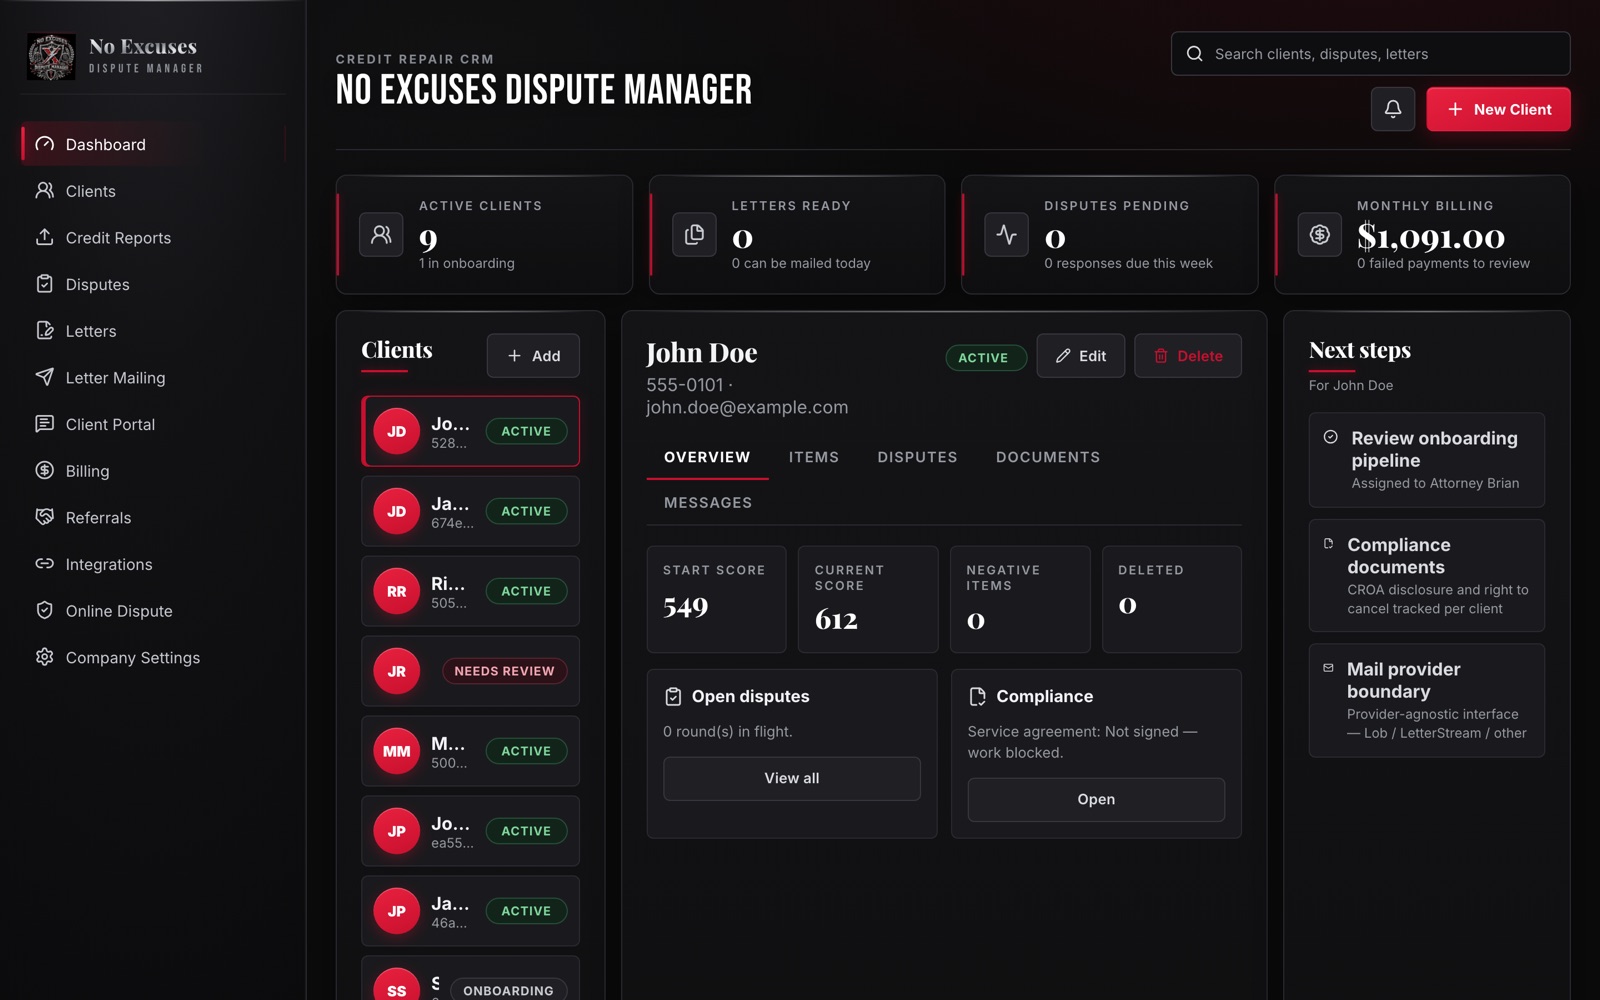Screen dimensions: 1600x1000
Task: View all open disputes
Action: pos(791,778)
